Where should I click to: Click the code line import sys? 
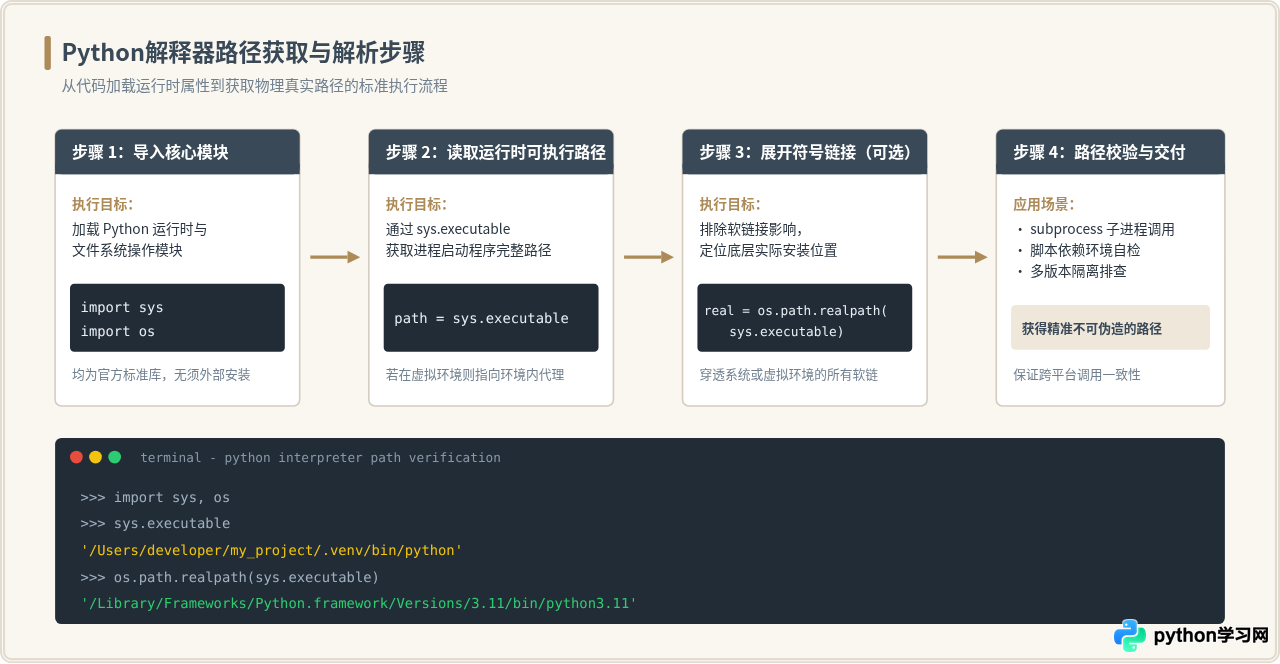[x=122, y=307]
